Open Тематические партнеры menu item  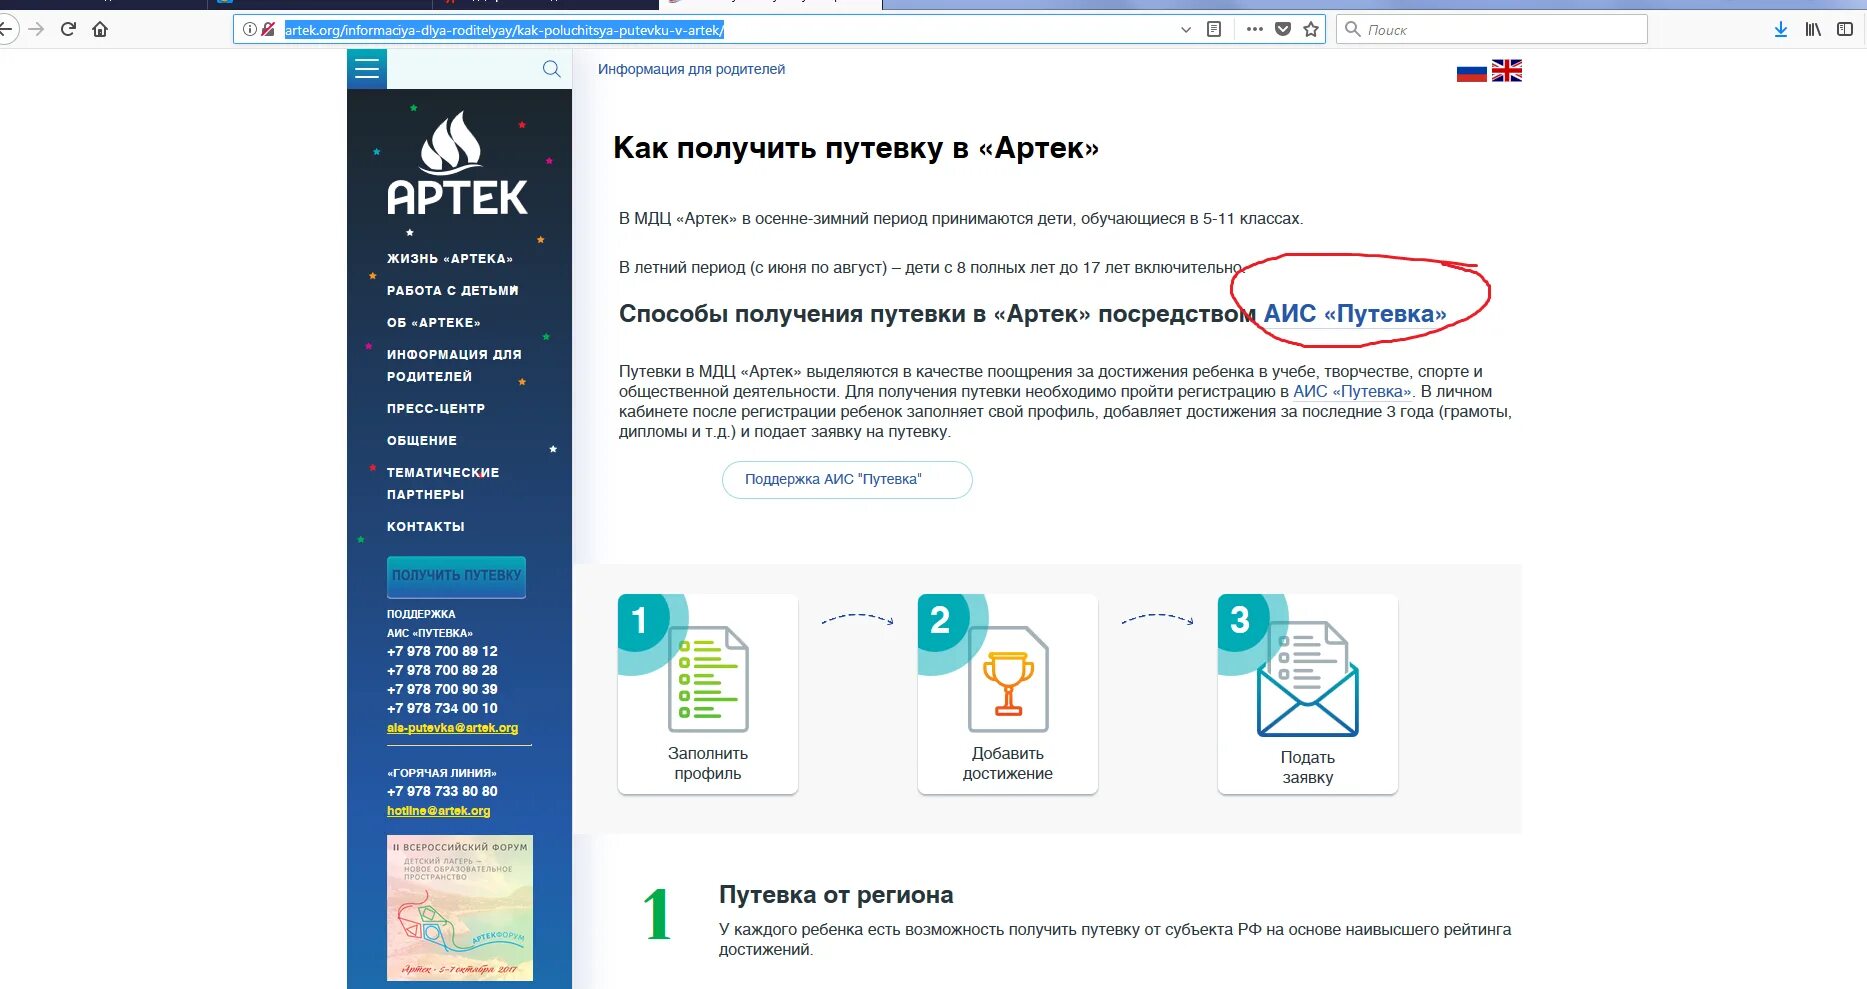click(443, 483)
